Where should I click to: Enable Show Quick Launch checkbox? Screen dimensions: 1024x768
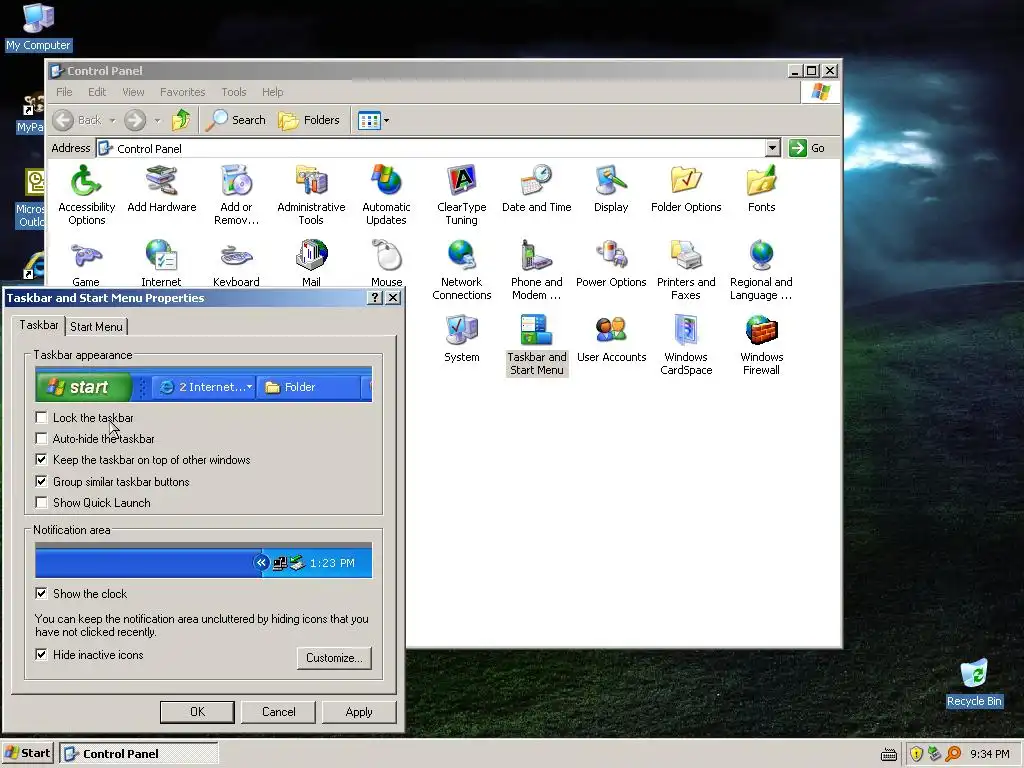click(x=42, y=502)
